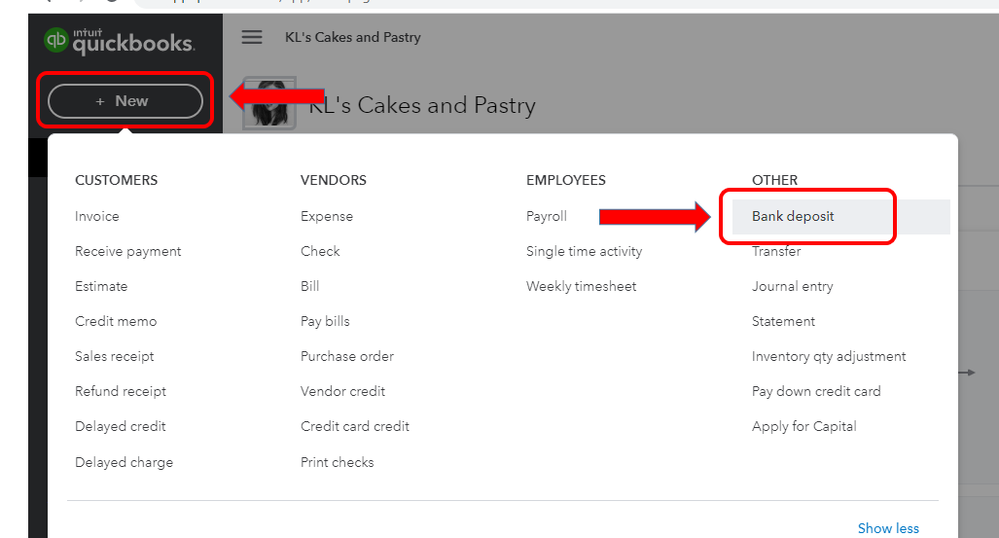Collapse the menu with Show less
The width and height of the screenshot is (999, 538).
[888, 528]
